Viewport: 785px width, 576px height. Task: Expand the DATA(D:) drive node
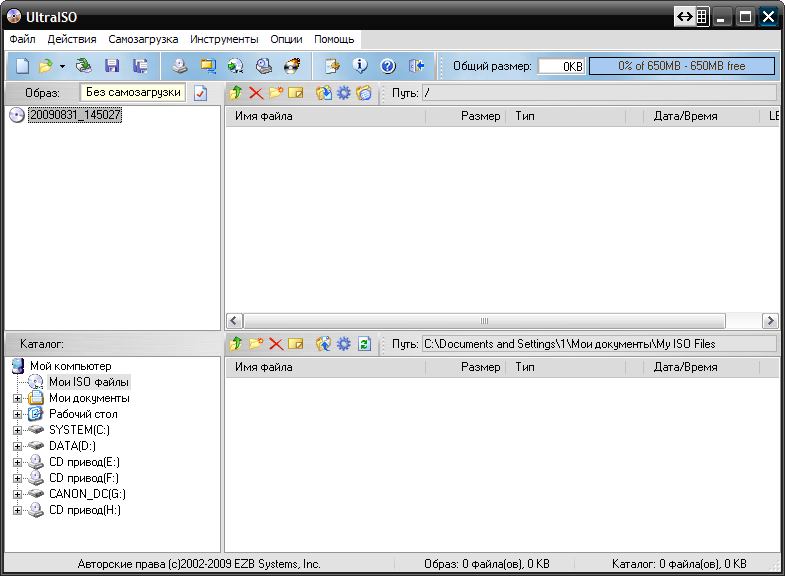pyautogui.click(x=18, y=446)
